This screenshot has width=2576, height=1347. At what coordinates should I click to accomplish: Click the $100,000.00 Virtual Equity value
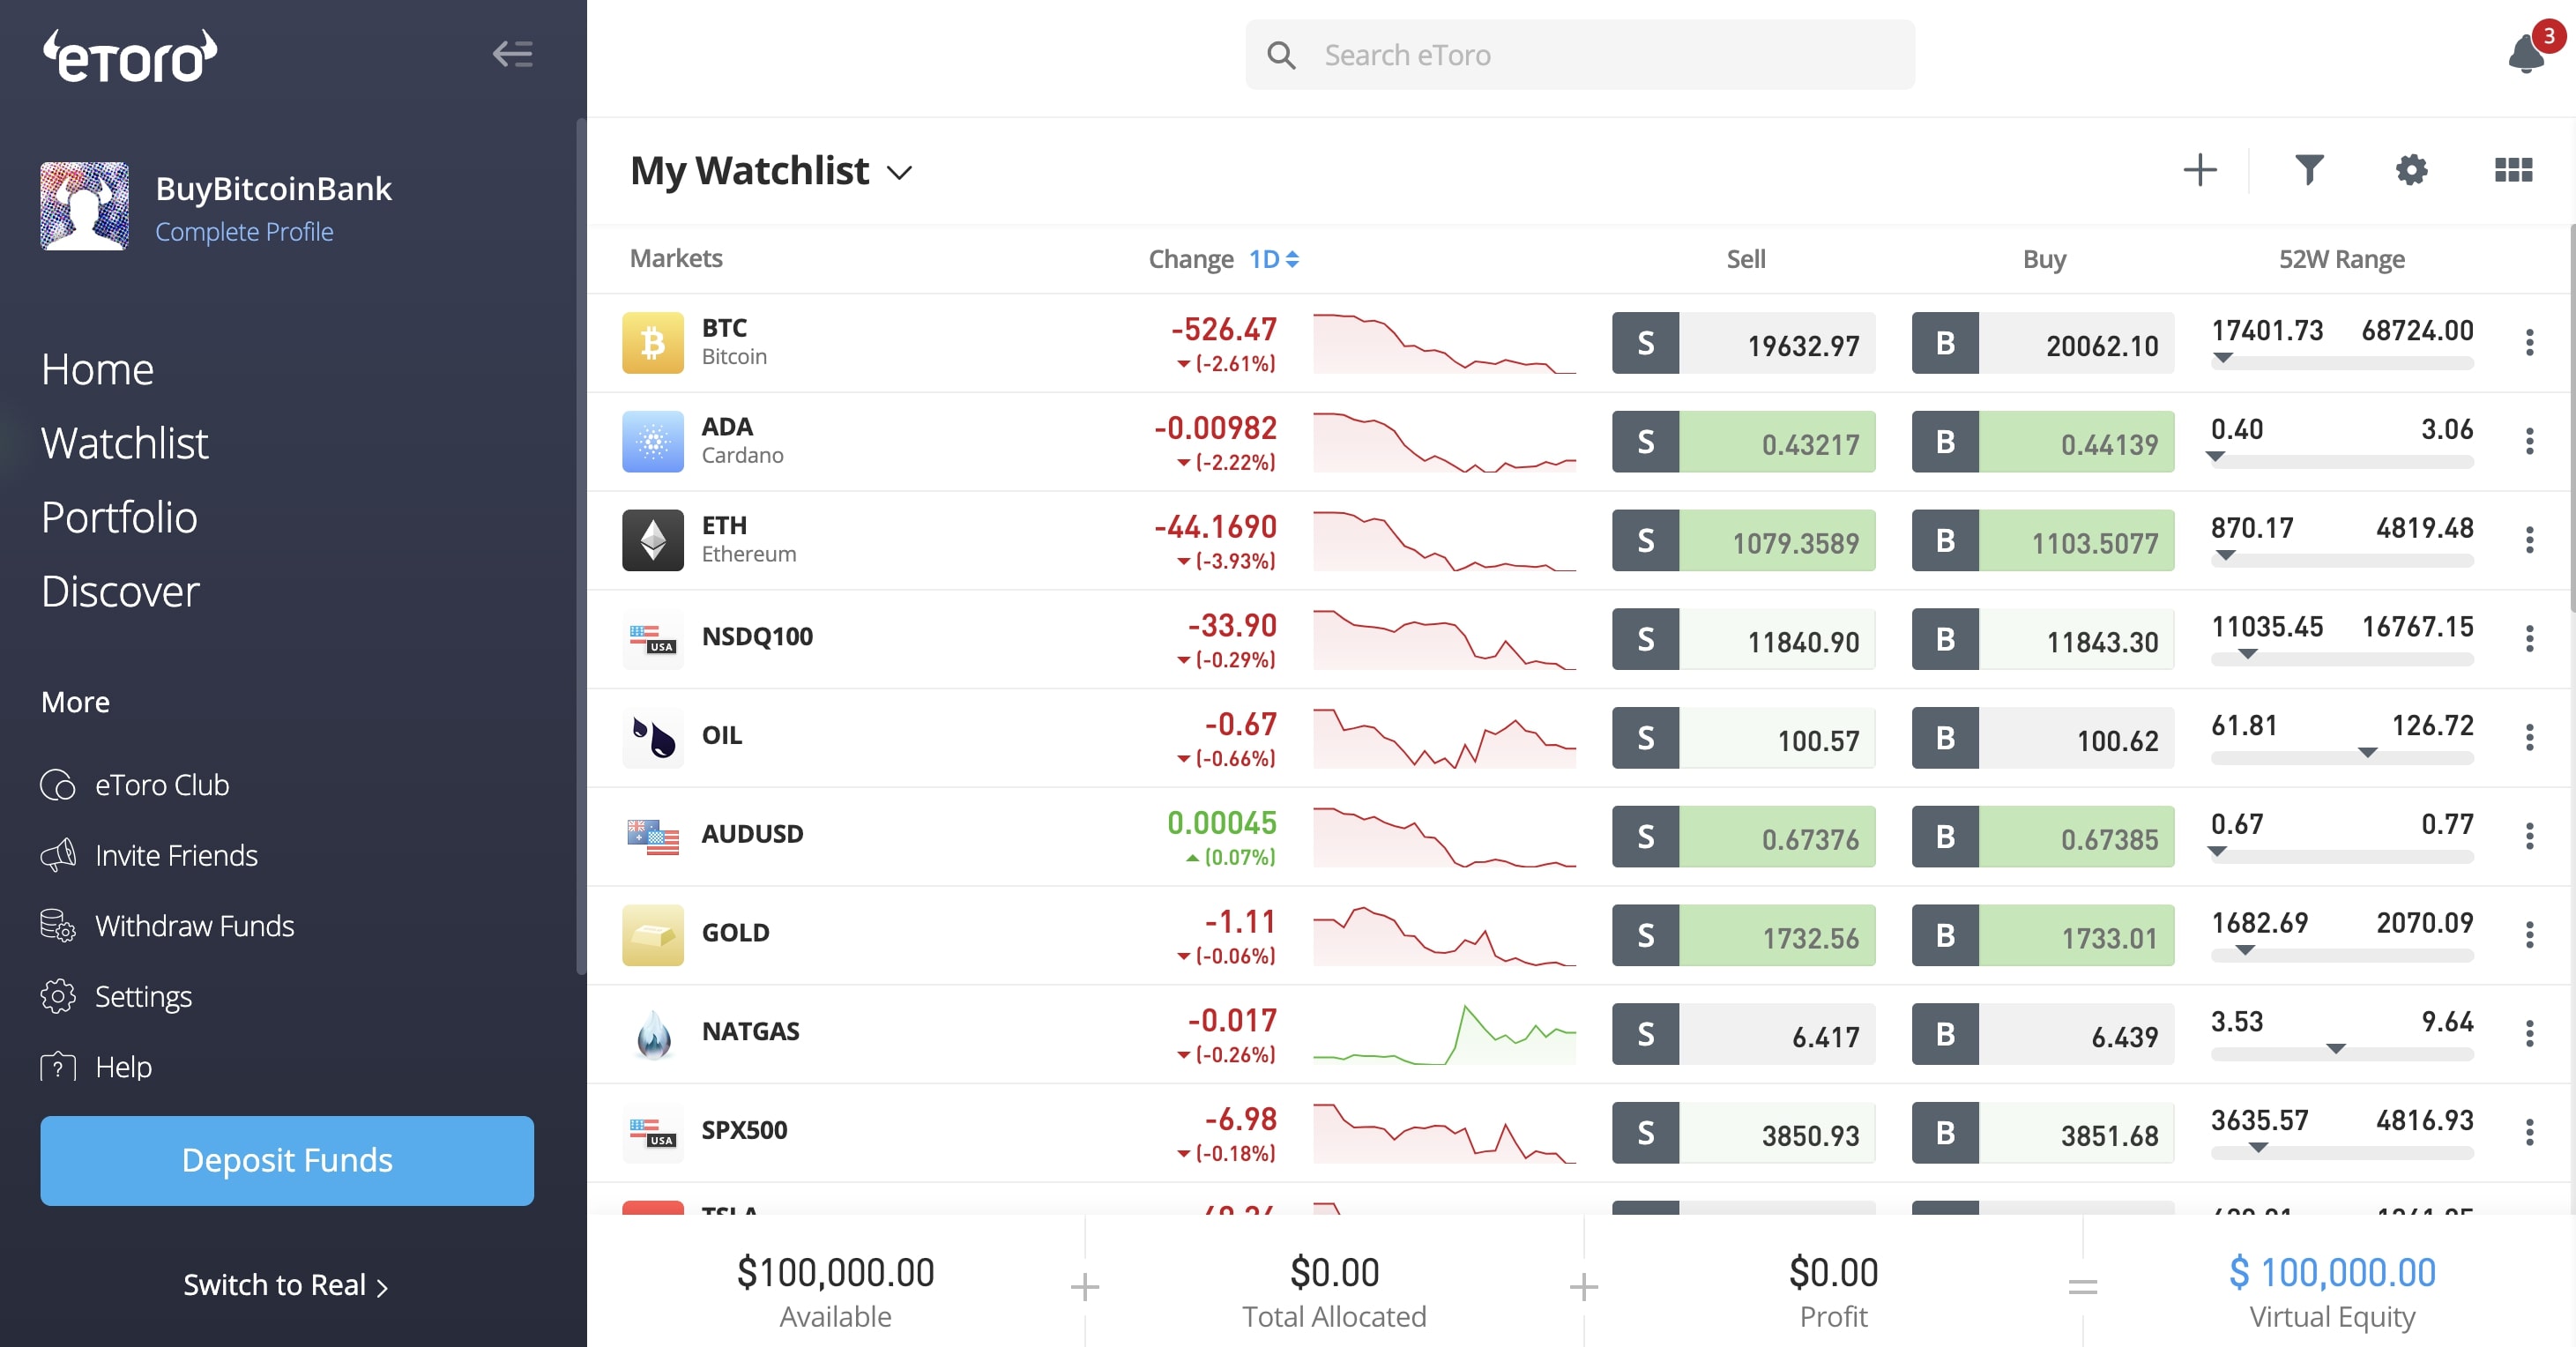tap(2331, 1273)
